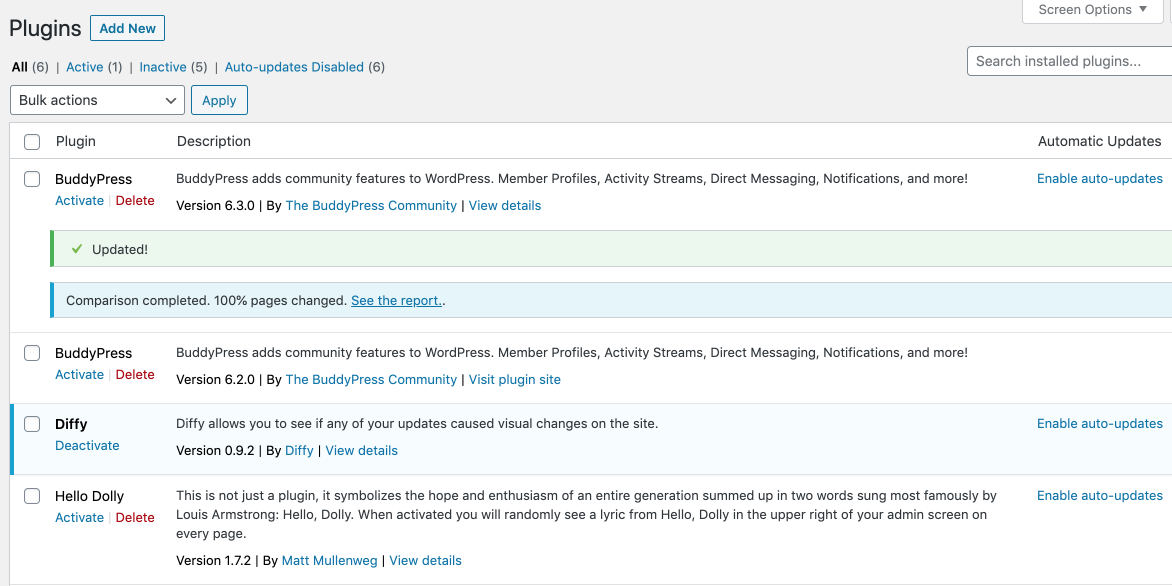The height and width of the screenshot is (586, 1172).
Task: Open The BuddyPress Community link for 6.2.0
Action: [371, 380]
